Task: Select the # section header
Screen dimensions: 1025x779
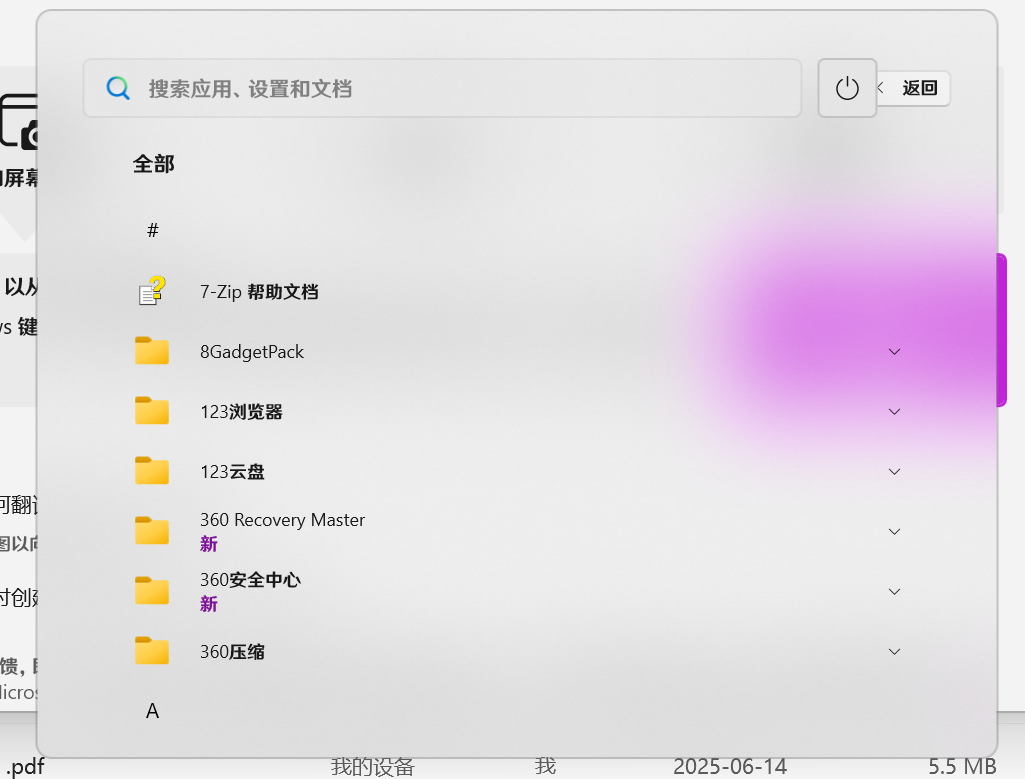Action: coord(152,230)
